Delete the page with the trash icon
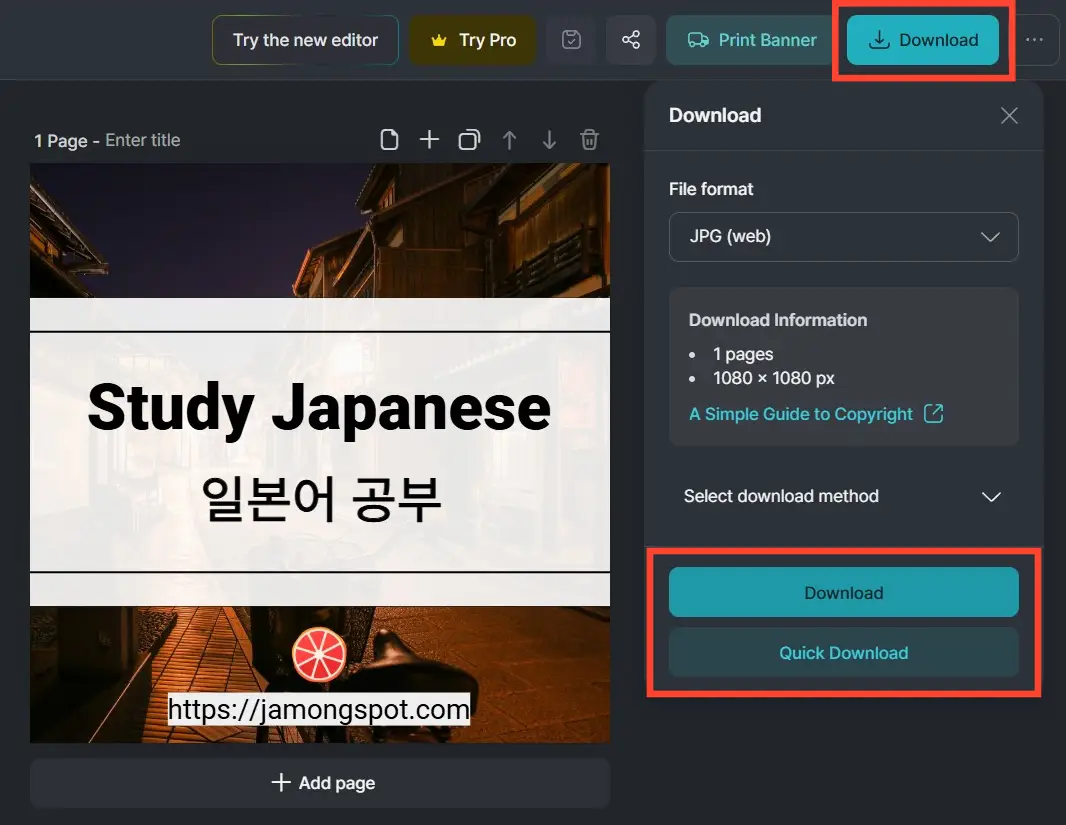The width and height of the screenshot is (1066, 825). tap(590, 140)
